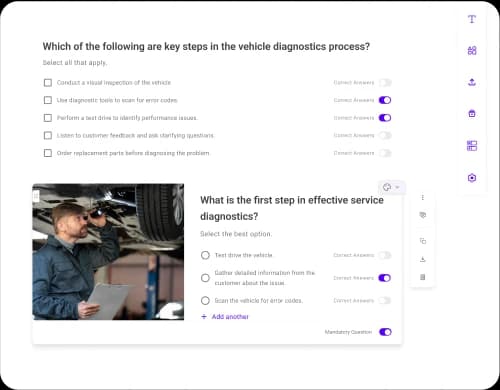Edit the 'Test drive the vehicle' option text
This screenshot has width=500, height=390.
click(244, 255)
